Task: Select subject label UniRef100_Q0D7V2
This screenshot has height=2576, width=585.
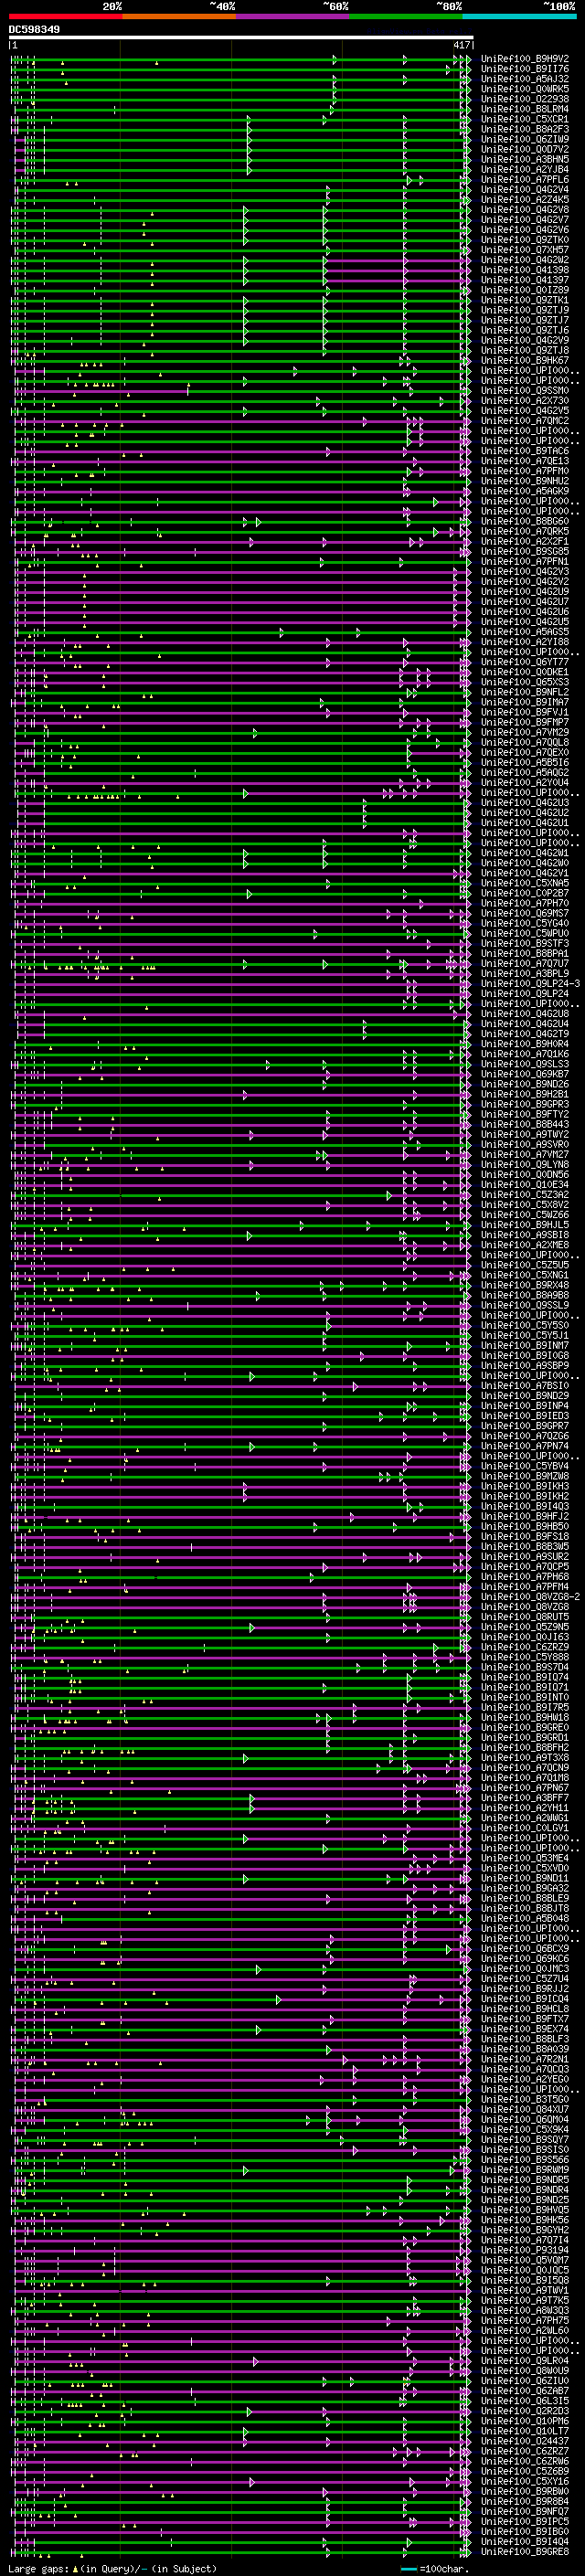Action: tap(525, 149)
